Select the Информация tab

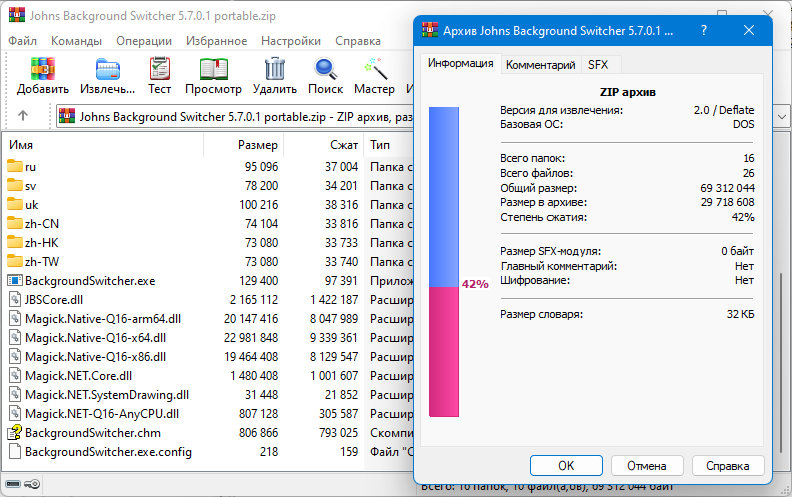[x=461, y=64]
